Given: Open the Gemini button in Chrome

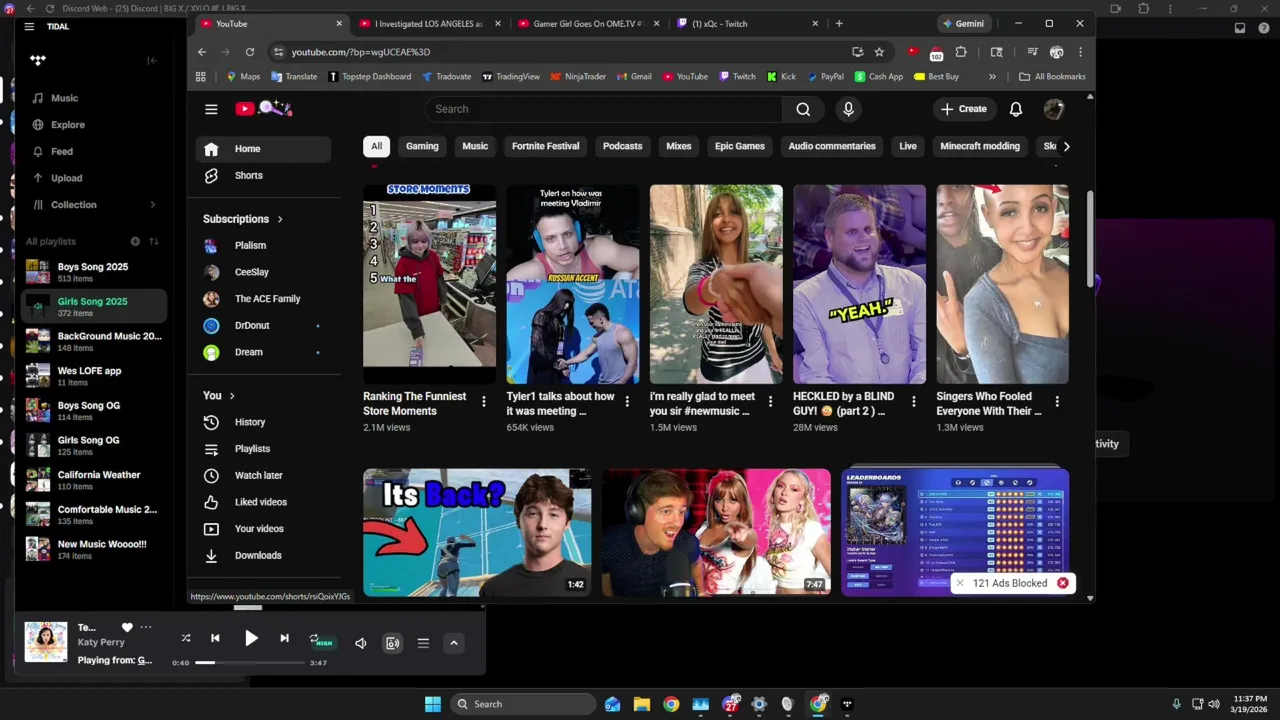Looking at the screenshot, I should point(964,23).
